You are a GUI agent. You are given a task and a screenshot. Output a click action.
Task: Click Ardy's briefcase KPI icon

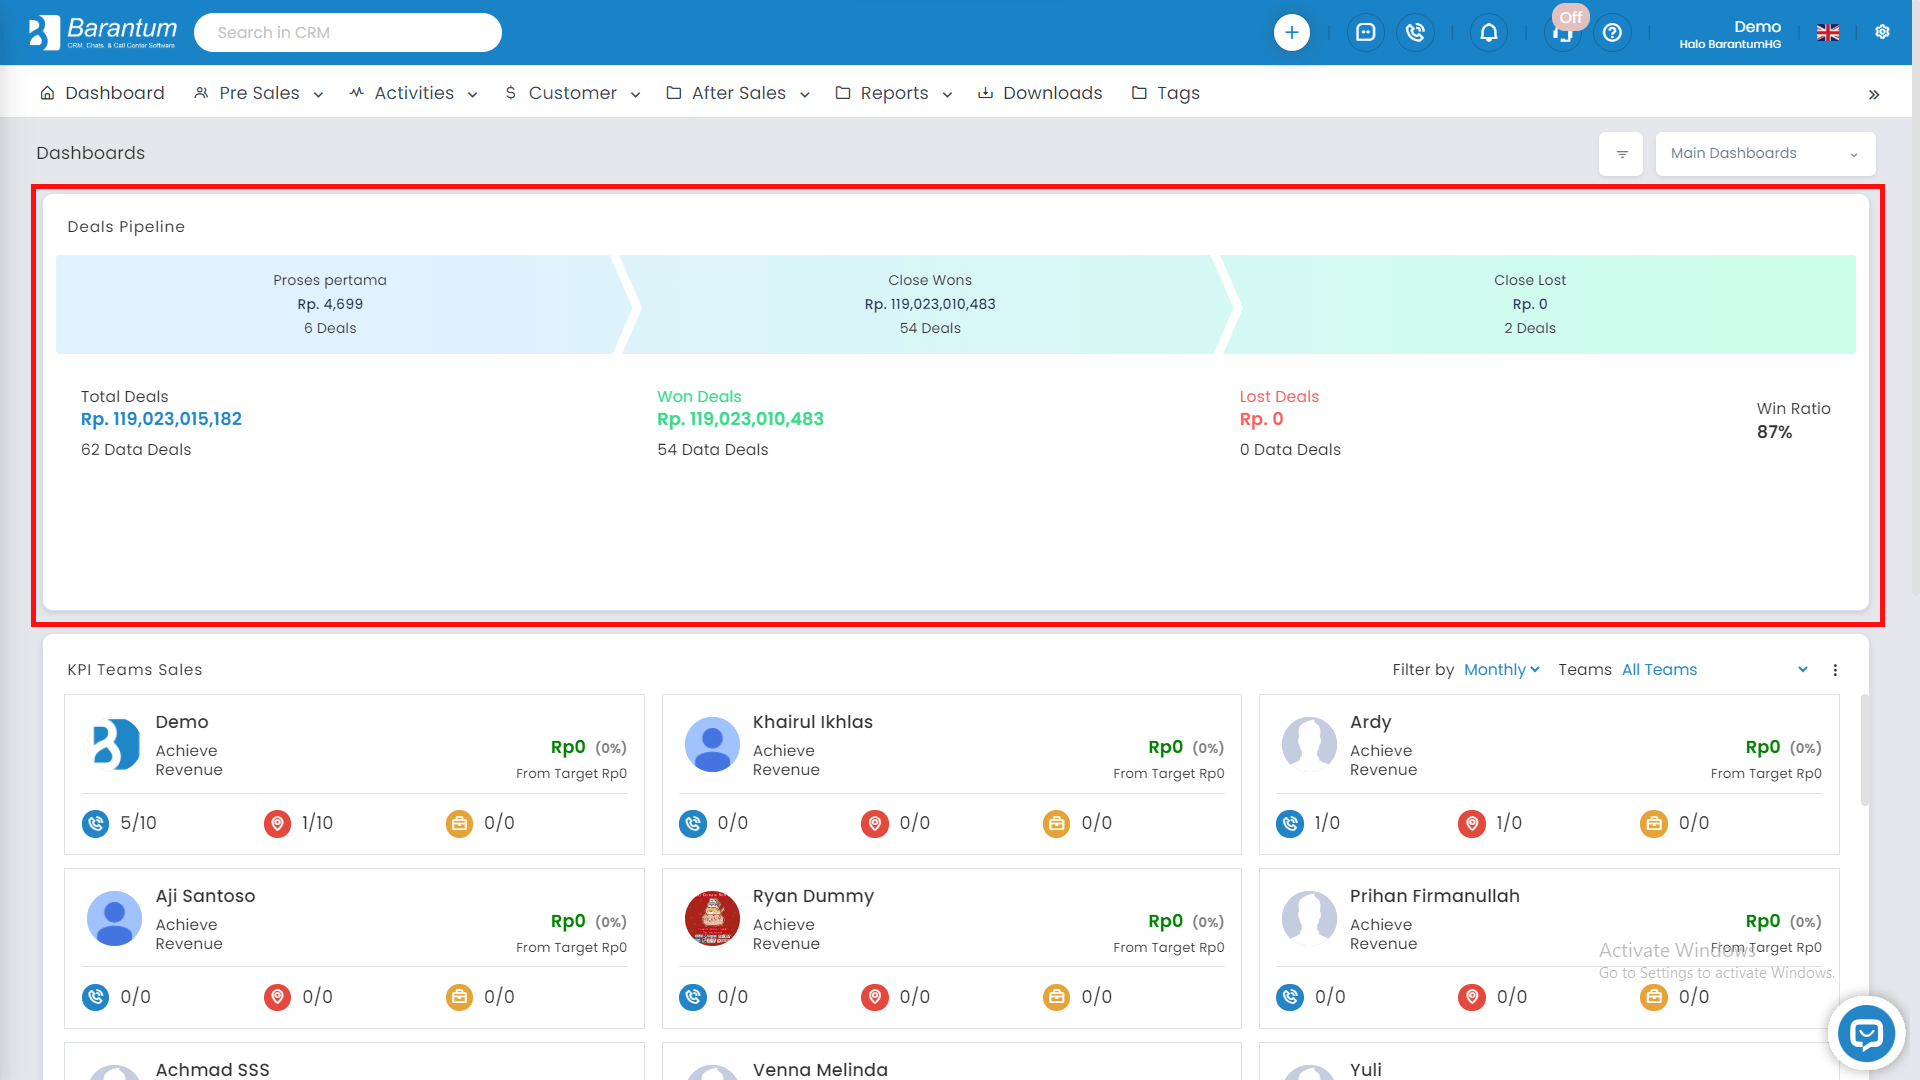(x=1654, y=824)
